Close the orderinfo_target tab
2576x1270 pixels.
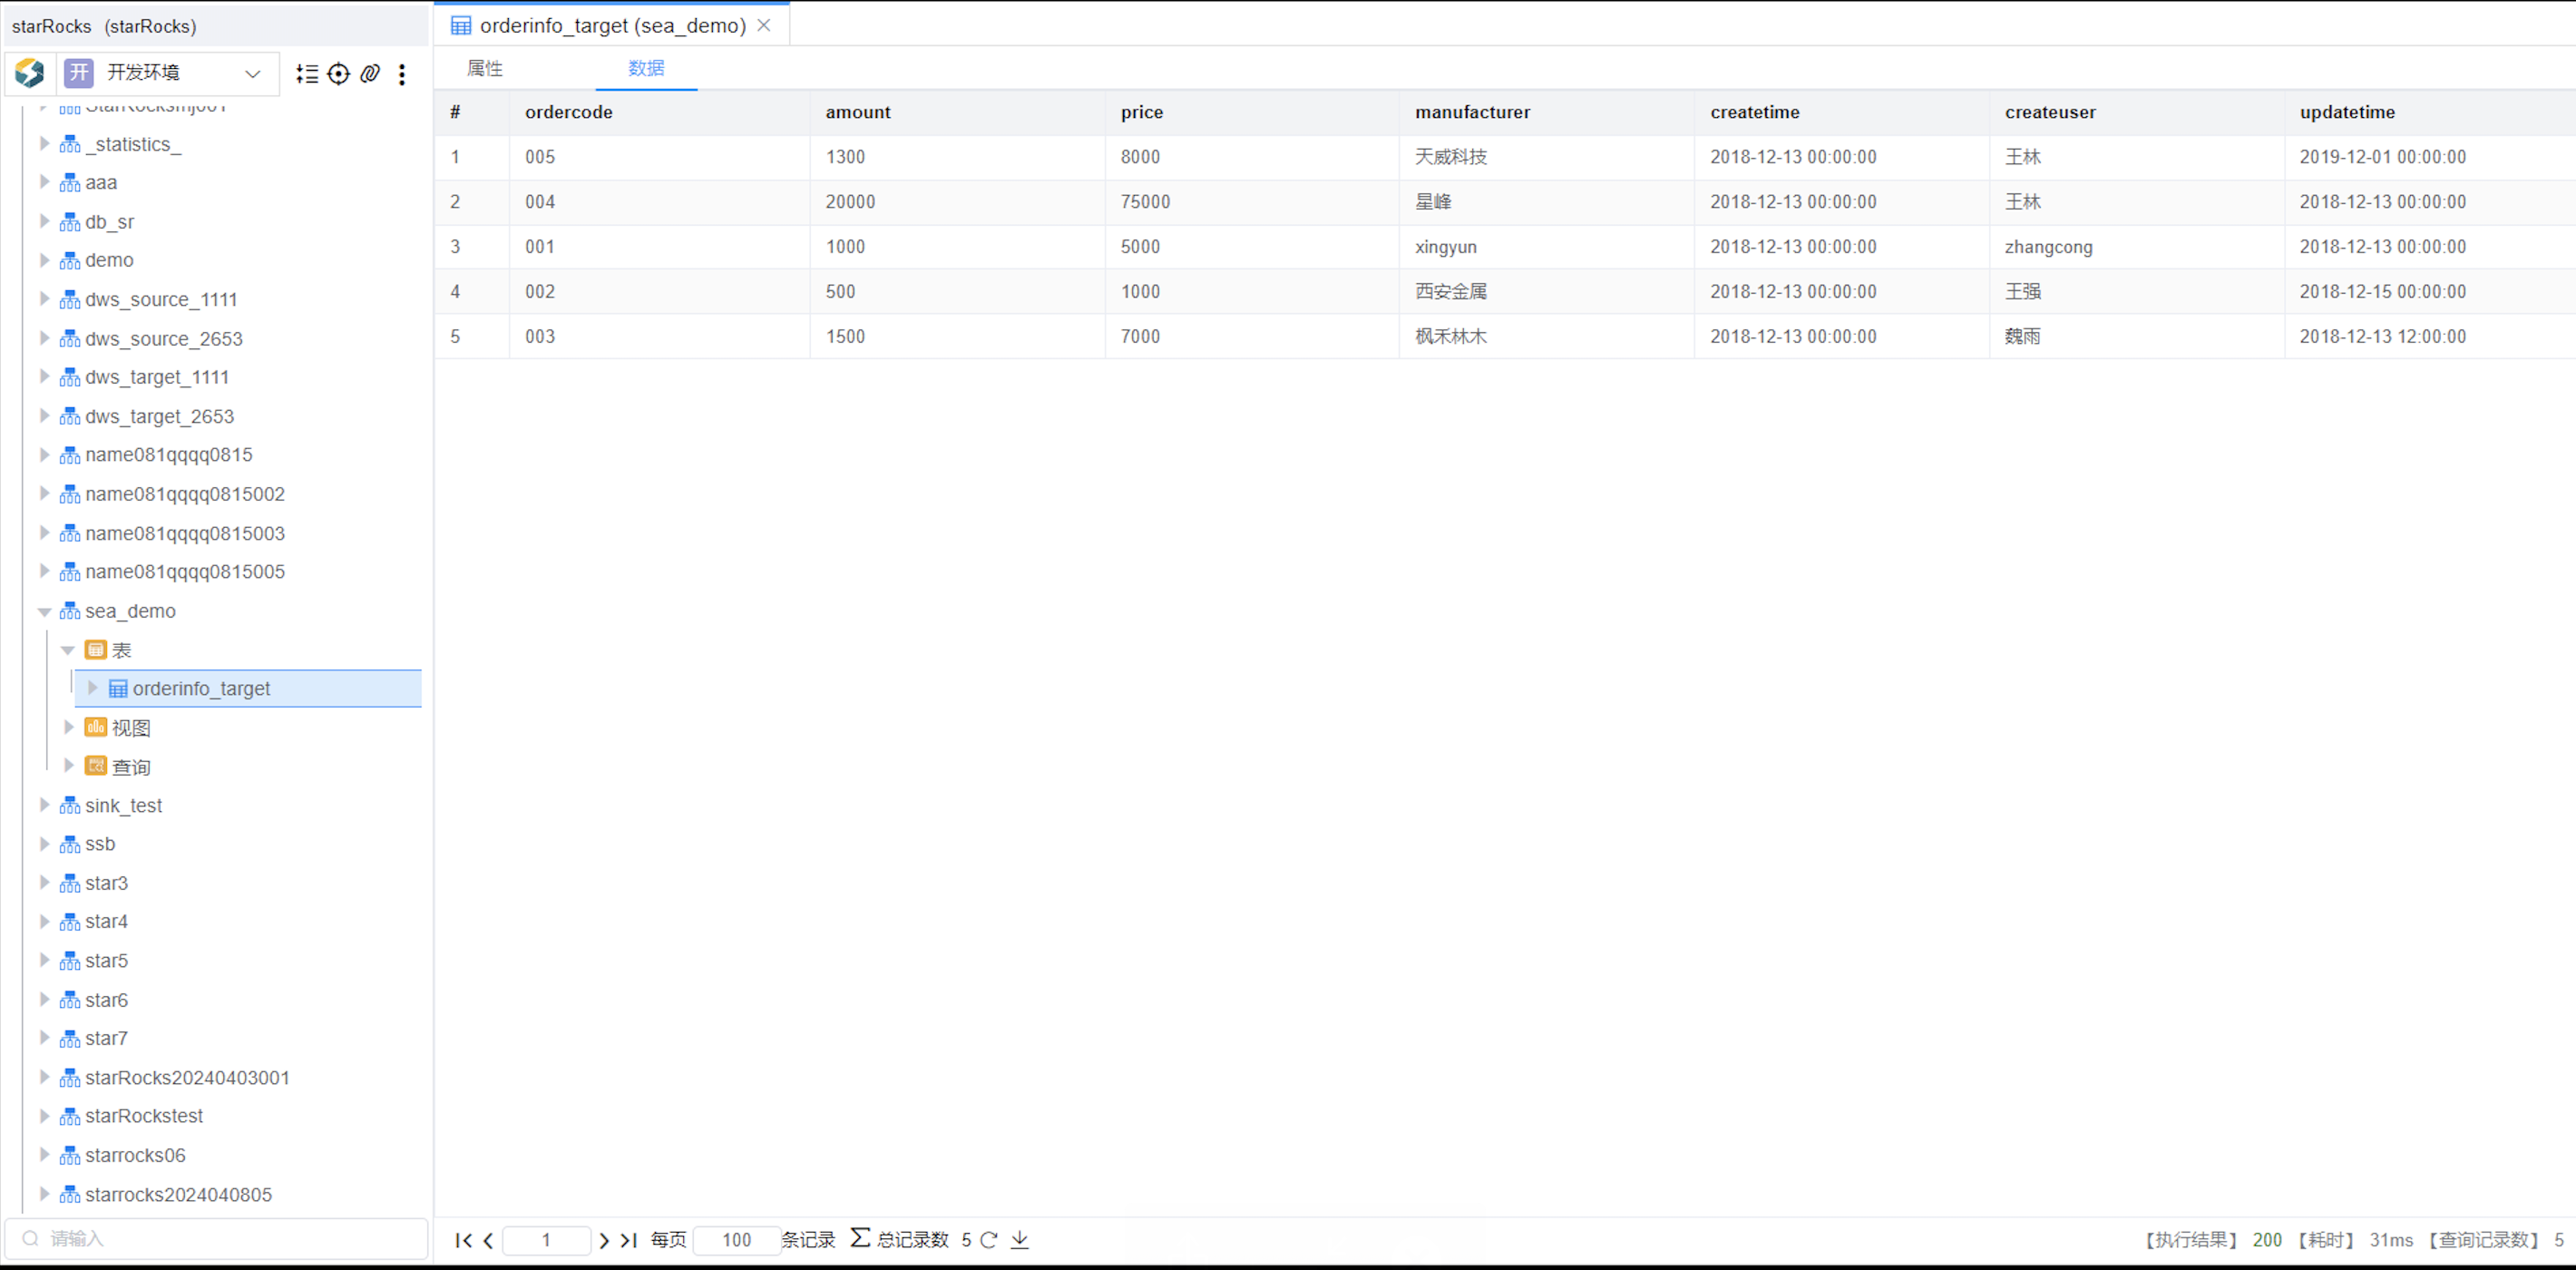point(764,26)
